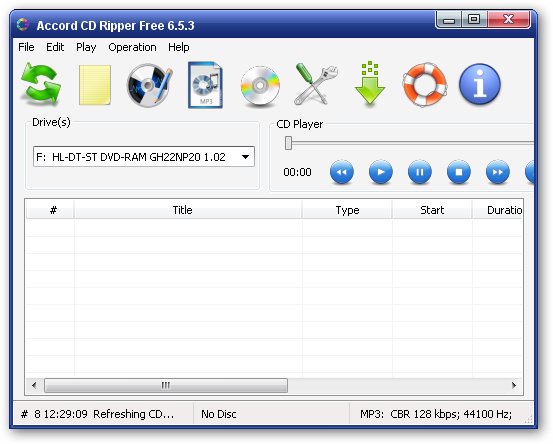The image size is (553, 444).
Task: Open the File menu
Action: [26, 47]
